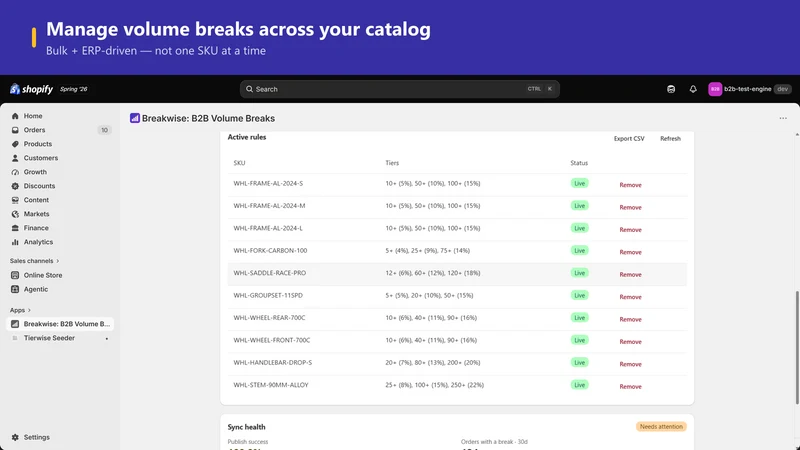The height and width of the screenshot is (450, 800).
Task: Click the Search input field
Action: [399, 89]
